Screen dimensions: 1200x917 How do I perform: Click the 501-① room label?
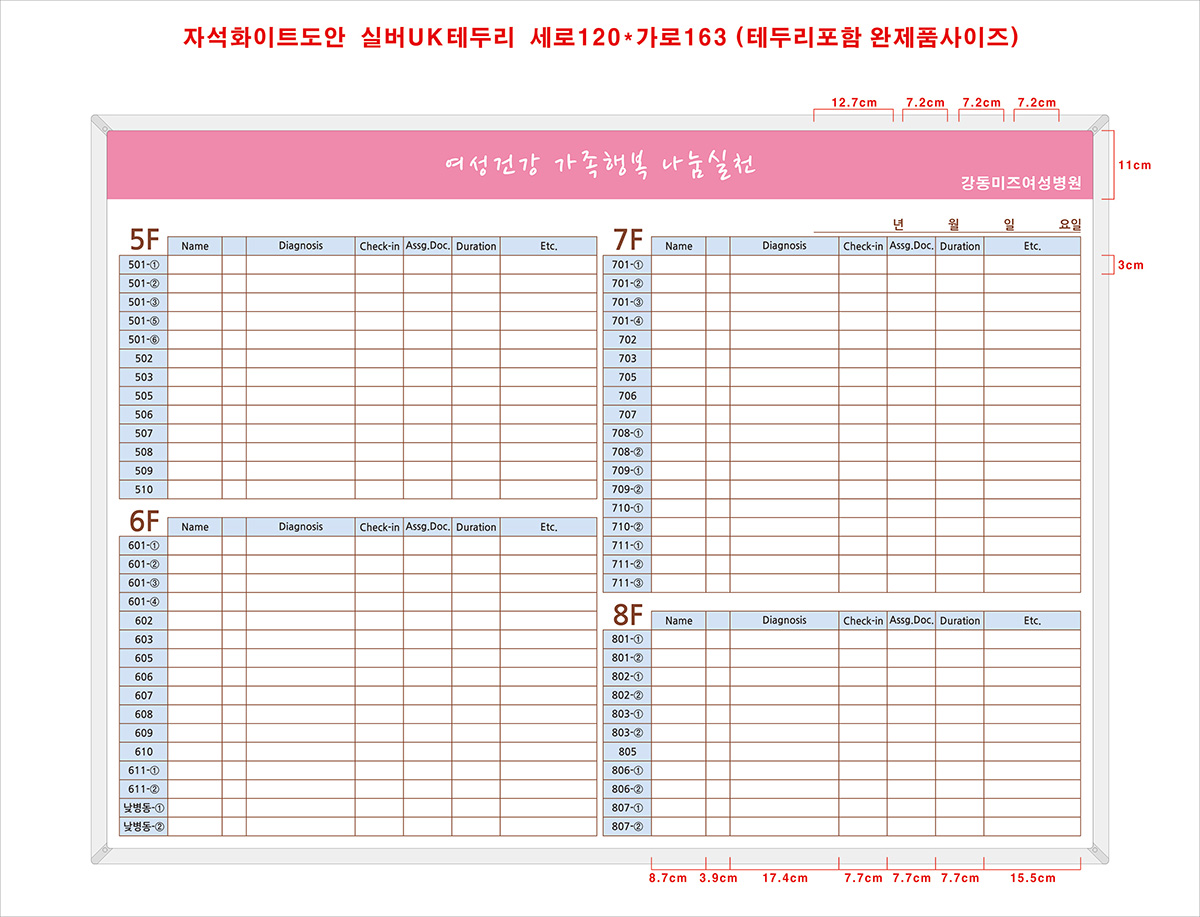pyautogui.click(x=144, y=265)
